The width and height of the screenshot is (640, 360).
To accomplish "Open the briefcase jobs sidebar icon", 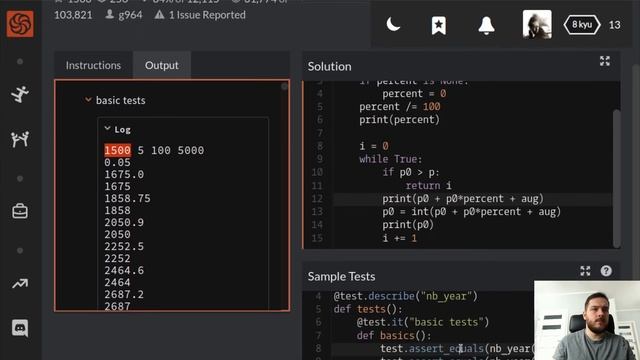I will coord(20,211).
